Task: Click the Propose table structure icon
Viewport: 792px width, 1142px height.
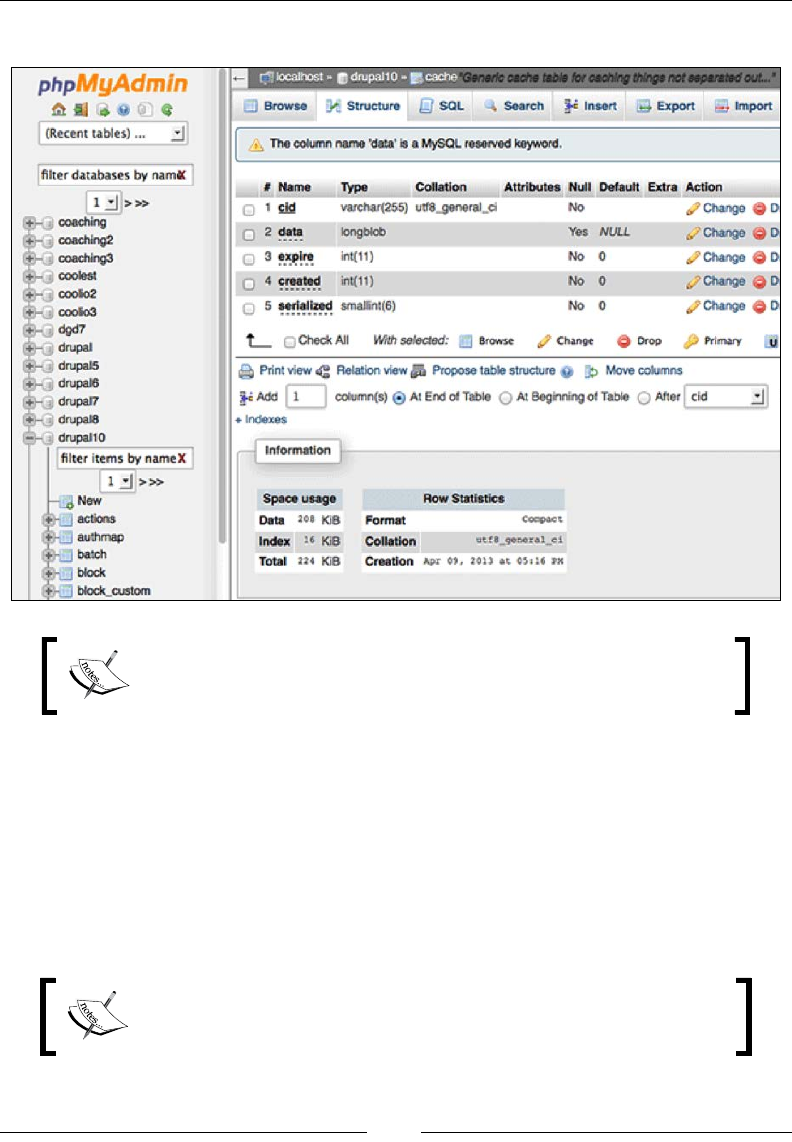Action: 418,371
